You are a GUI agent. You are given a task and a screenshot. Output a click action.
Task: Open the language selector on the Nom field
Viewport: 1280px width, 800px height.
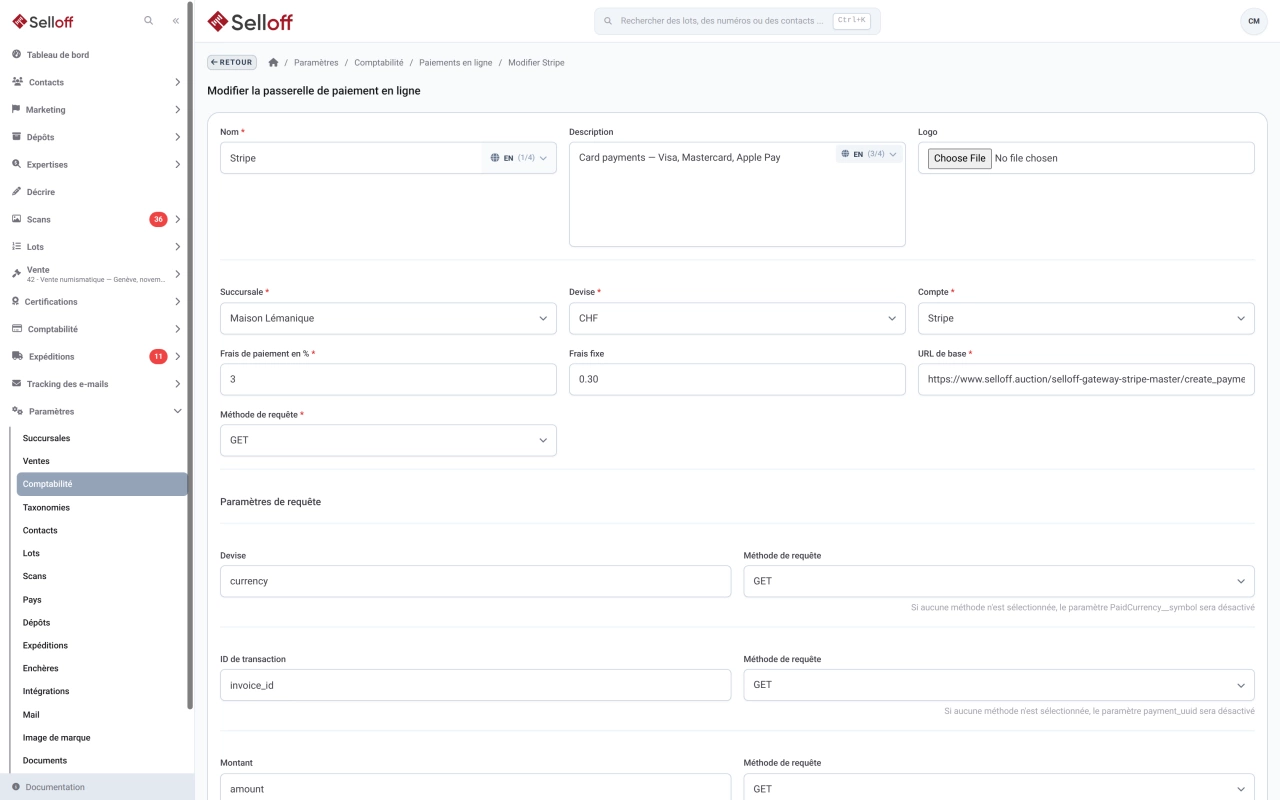tap(520, 158)
